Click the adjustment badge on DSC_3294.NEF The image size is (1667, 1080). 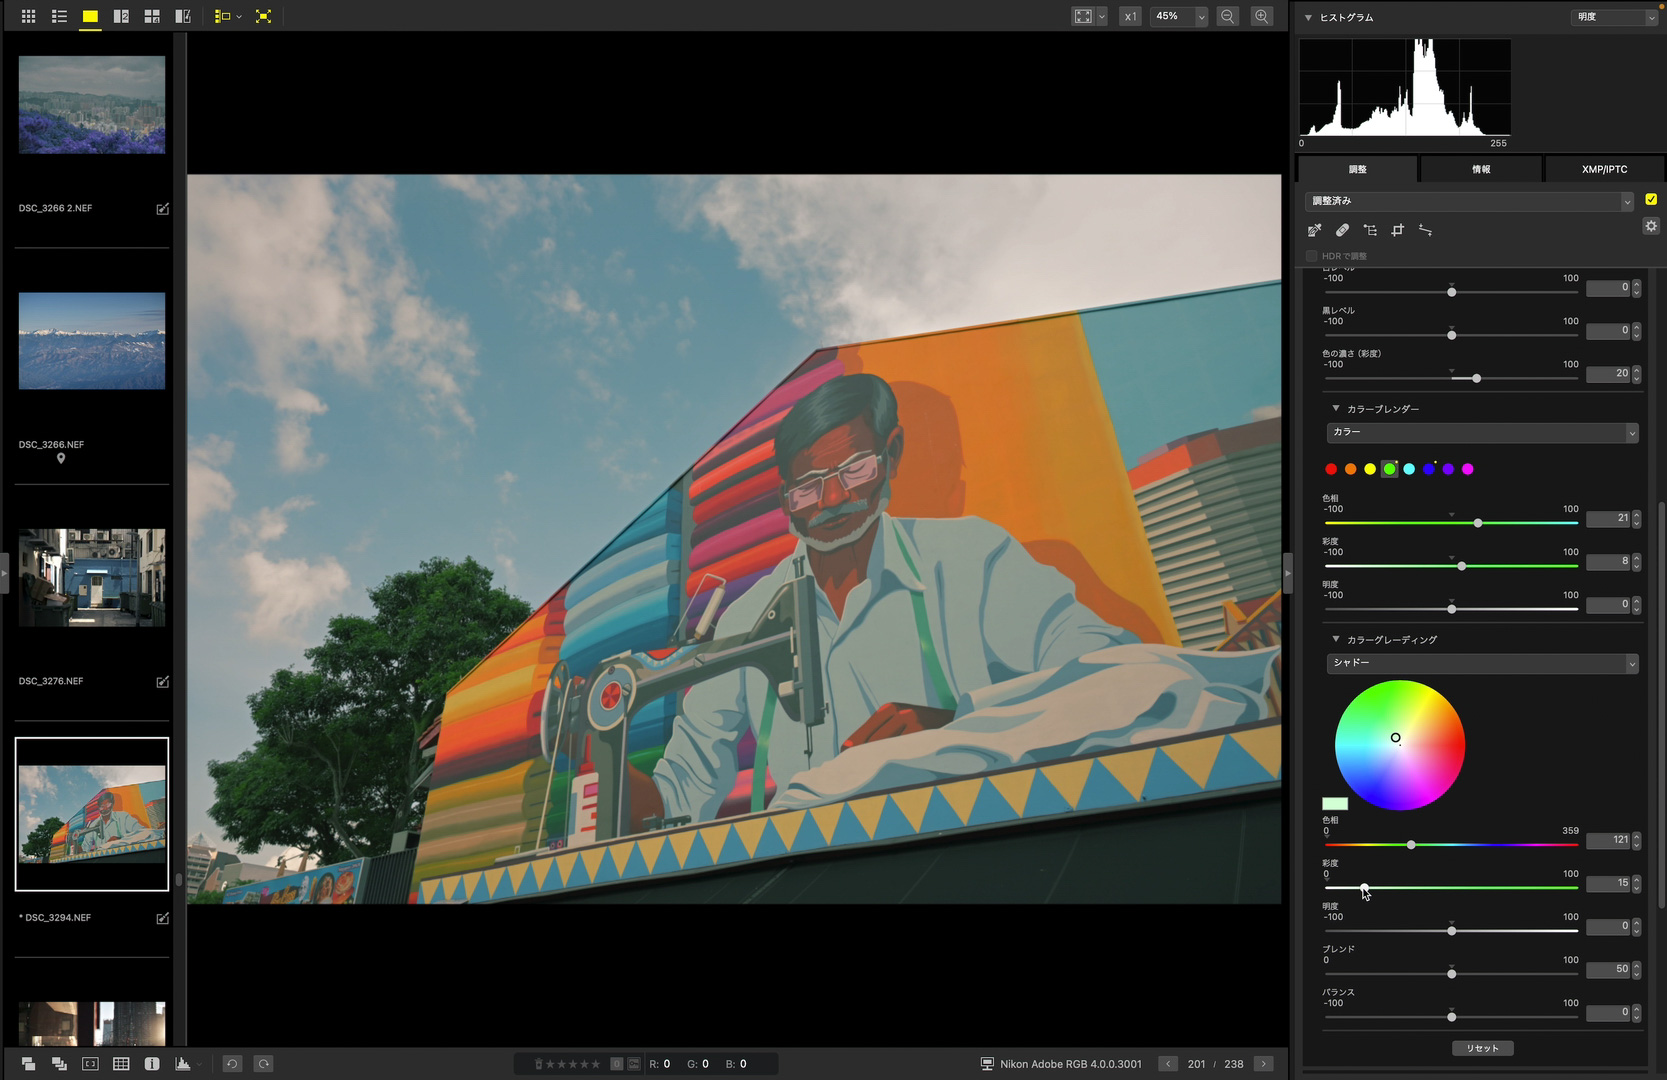coord(162,918)
